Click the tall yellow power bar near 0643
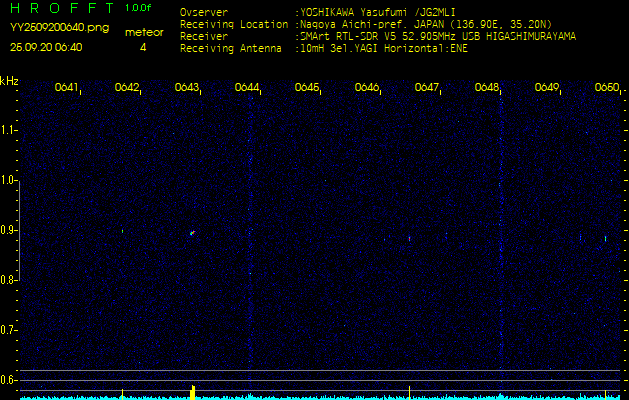This screenshot has width=629, height=400. click(193, 392)
